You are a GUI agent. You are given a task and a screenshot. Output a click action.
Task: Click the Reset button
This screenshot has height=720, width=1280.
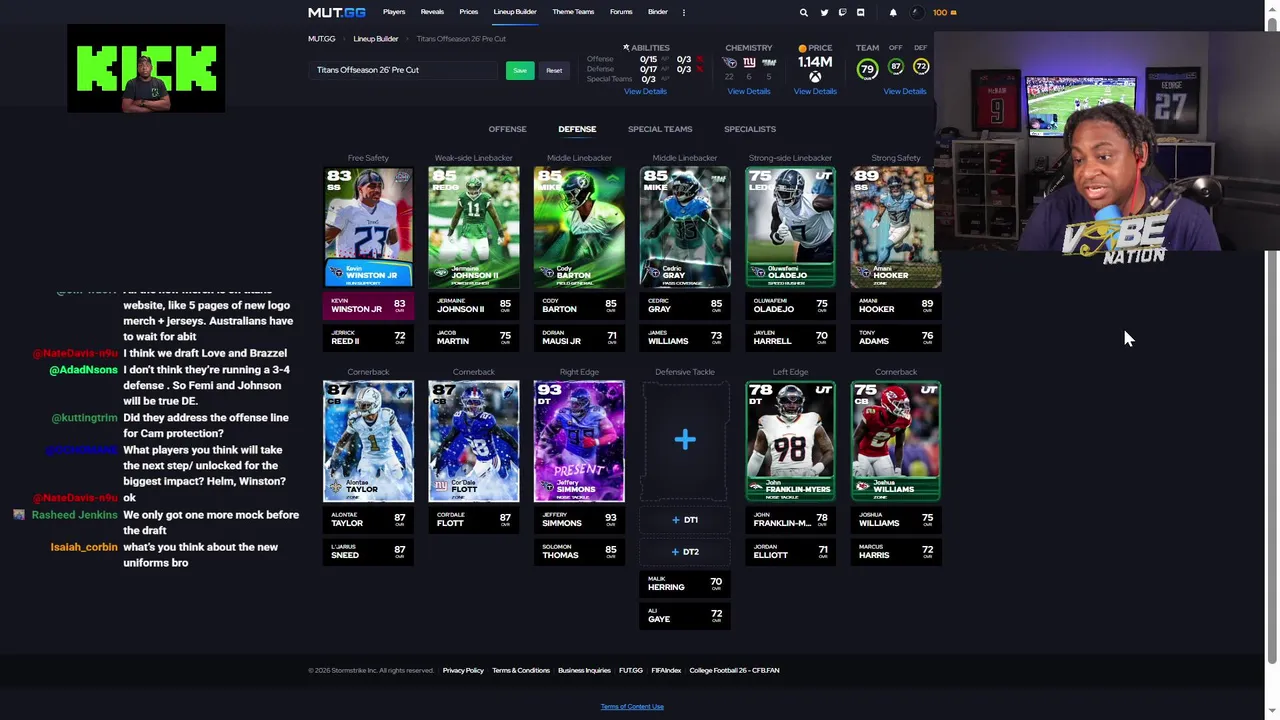click(554, 70)
